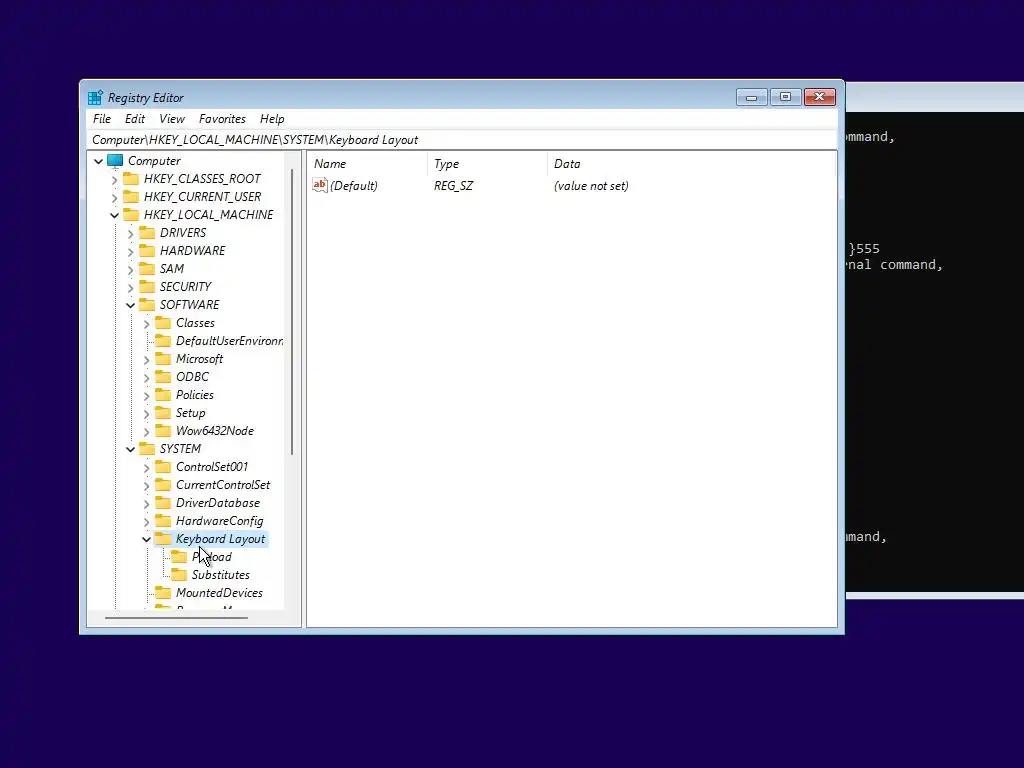
Task: Click the Microsoft folder icon
Action: [163, 359]
